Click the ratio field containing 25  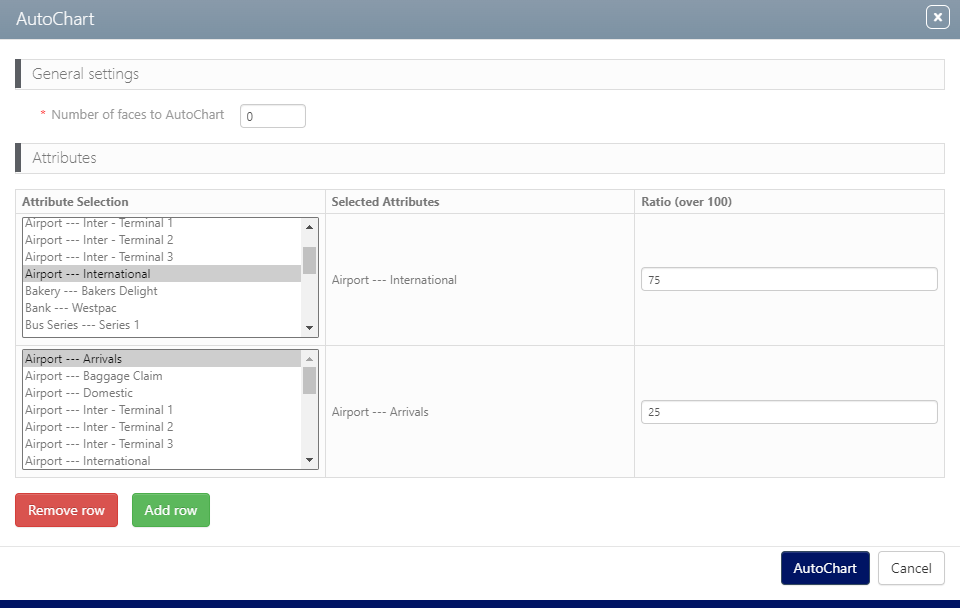[788, 412]
